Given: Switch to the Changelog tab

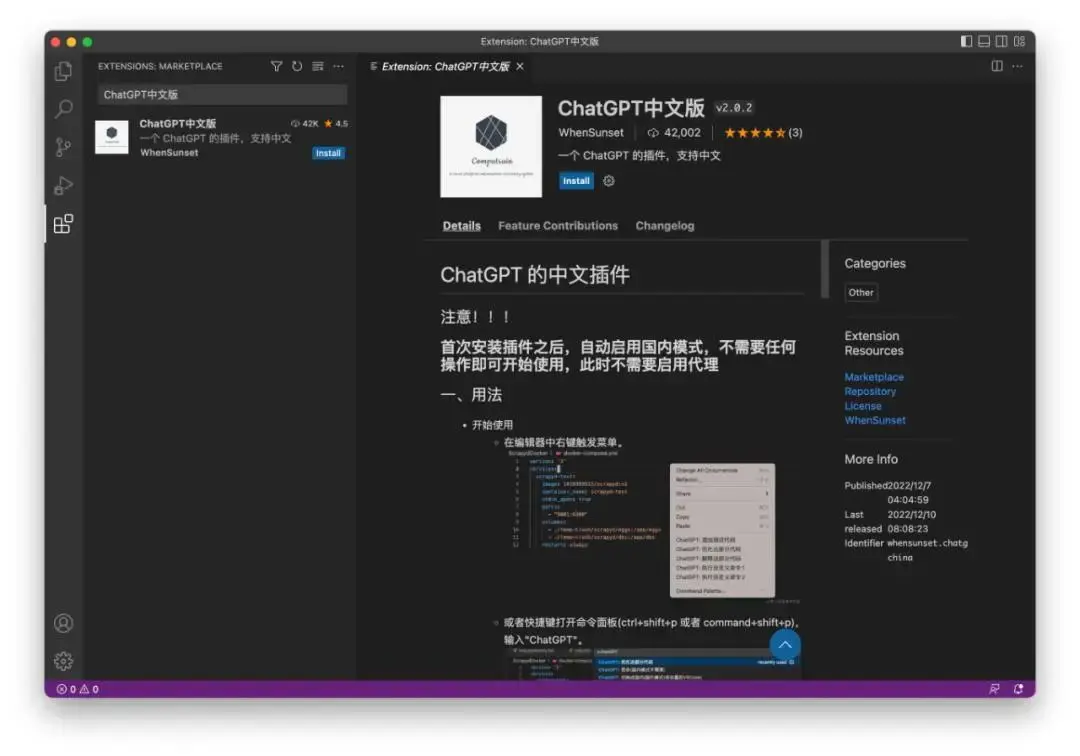Looking at the screenshot, I should (x=665, y=226).
